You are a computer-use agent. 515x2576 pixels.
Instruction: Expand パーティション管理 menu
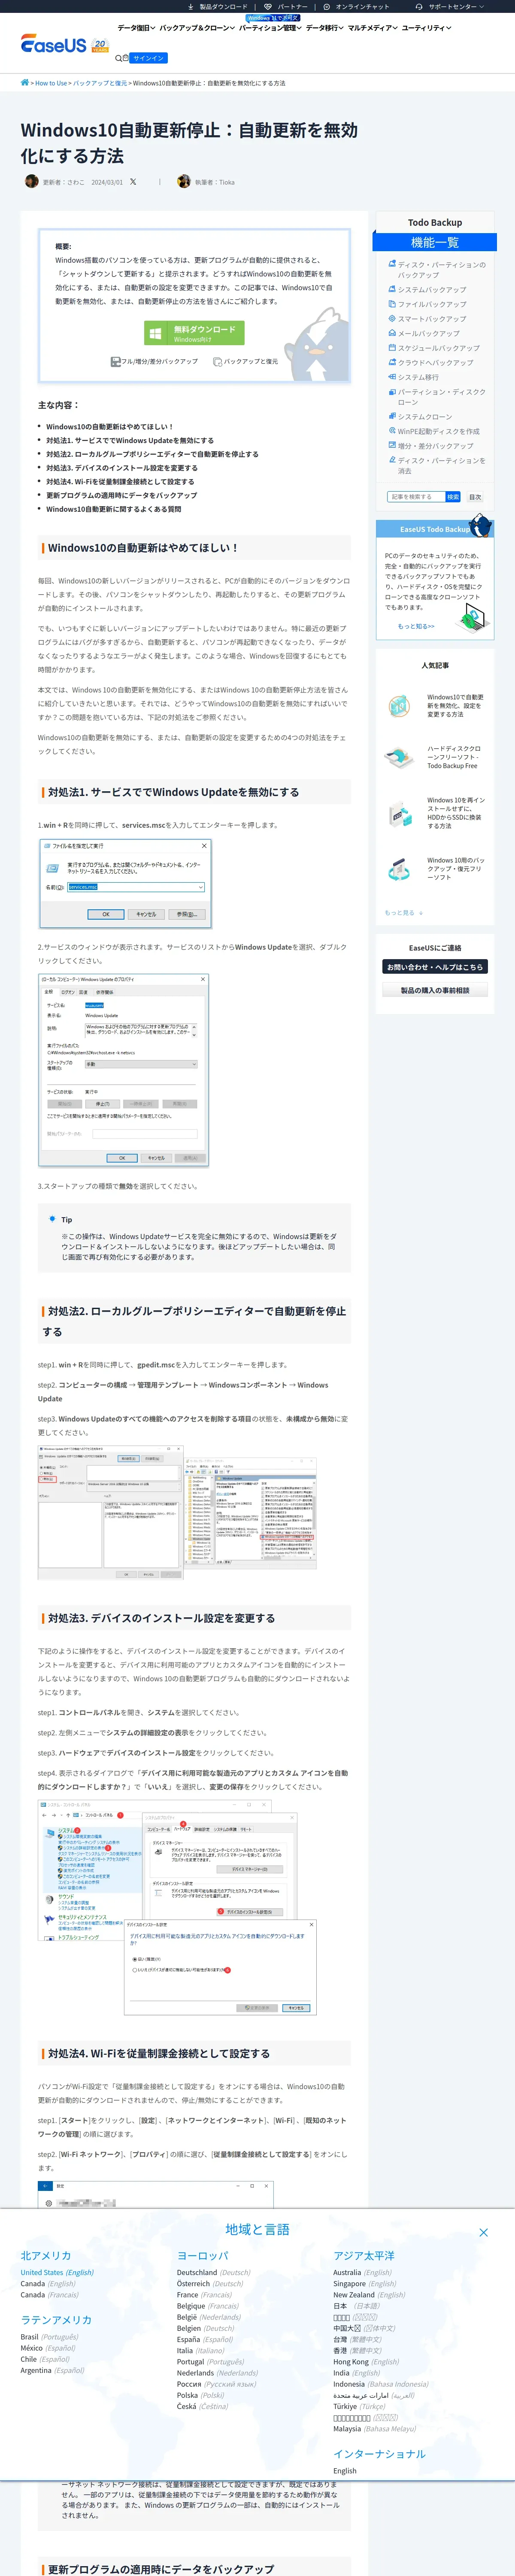(270, 28)
